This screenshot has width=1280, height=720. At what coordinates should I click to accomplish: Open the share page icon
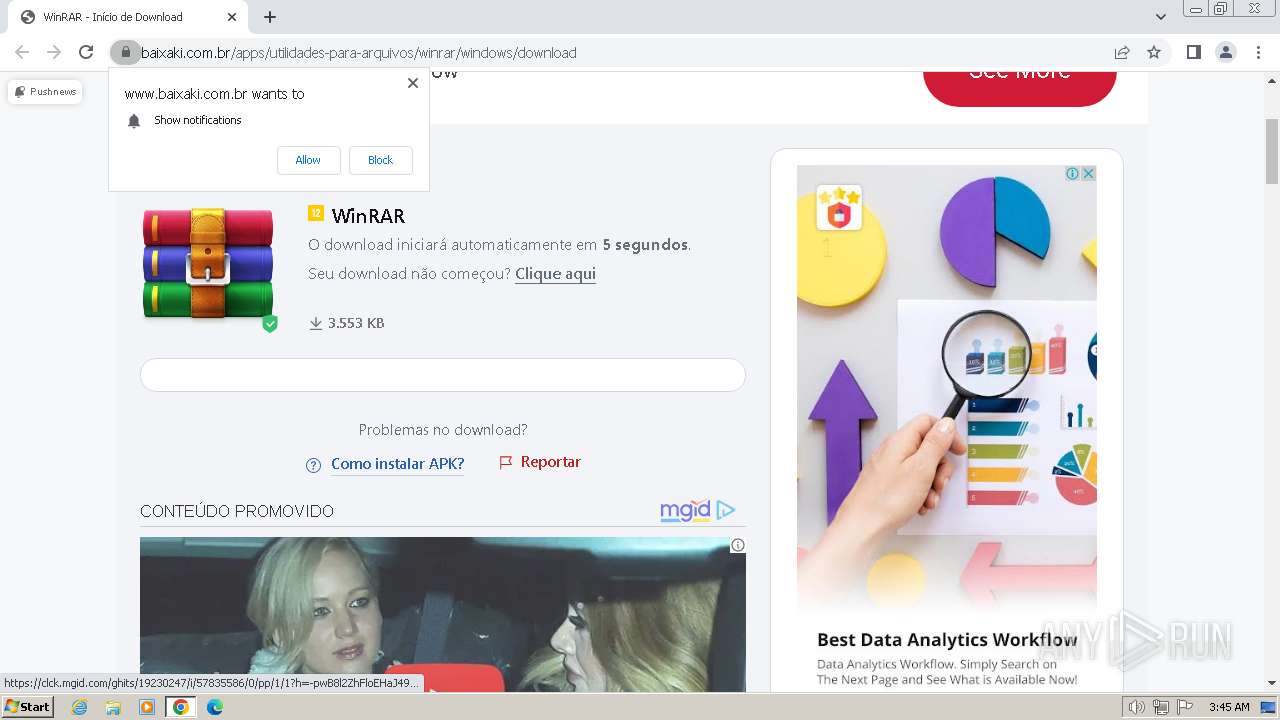(x=1122, y=52)
